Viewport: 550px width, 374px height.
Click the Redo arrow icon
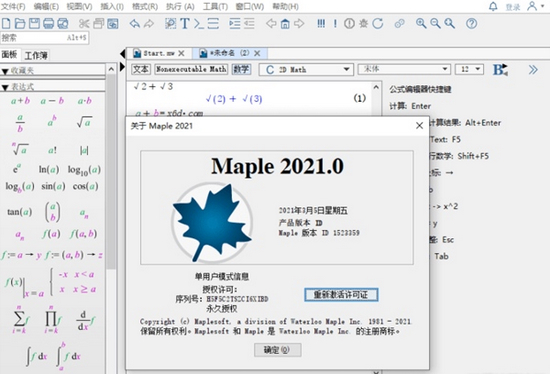coord(149,24)
